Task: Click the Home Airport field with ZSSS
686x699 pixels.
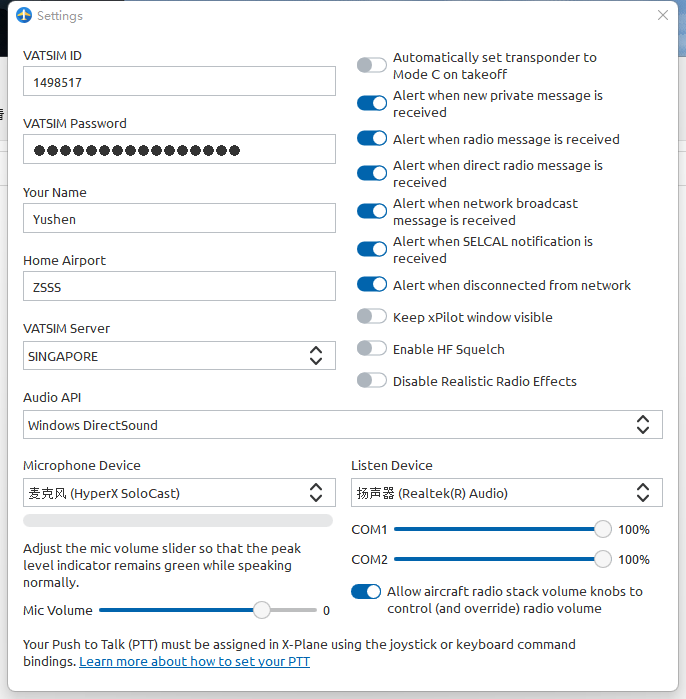Action: click(179, 286)
